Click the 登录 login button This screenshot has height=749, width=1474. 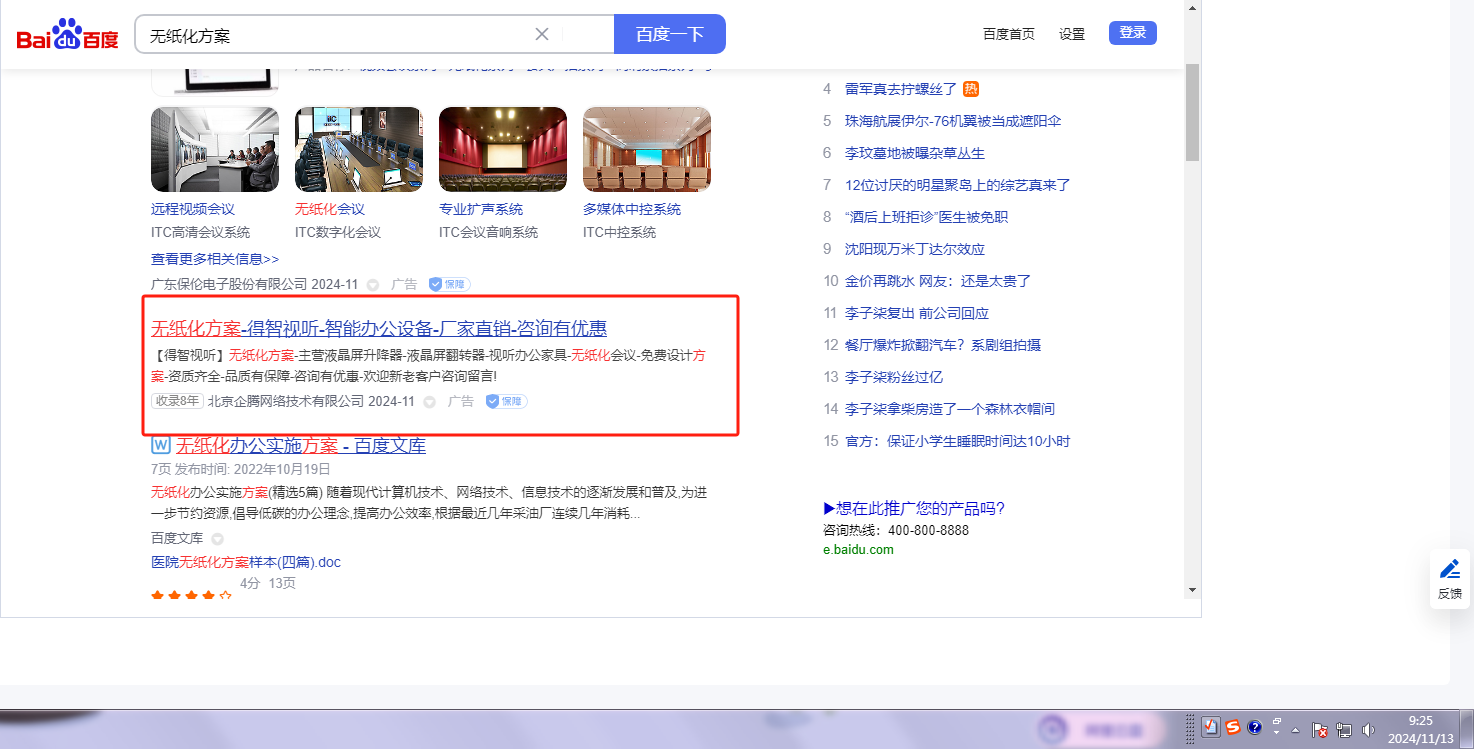tap(1132, 33)
